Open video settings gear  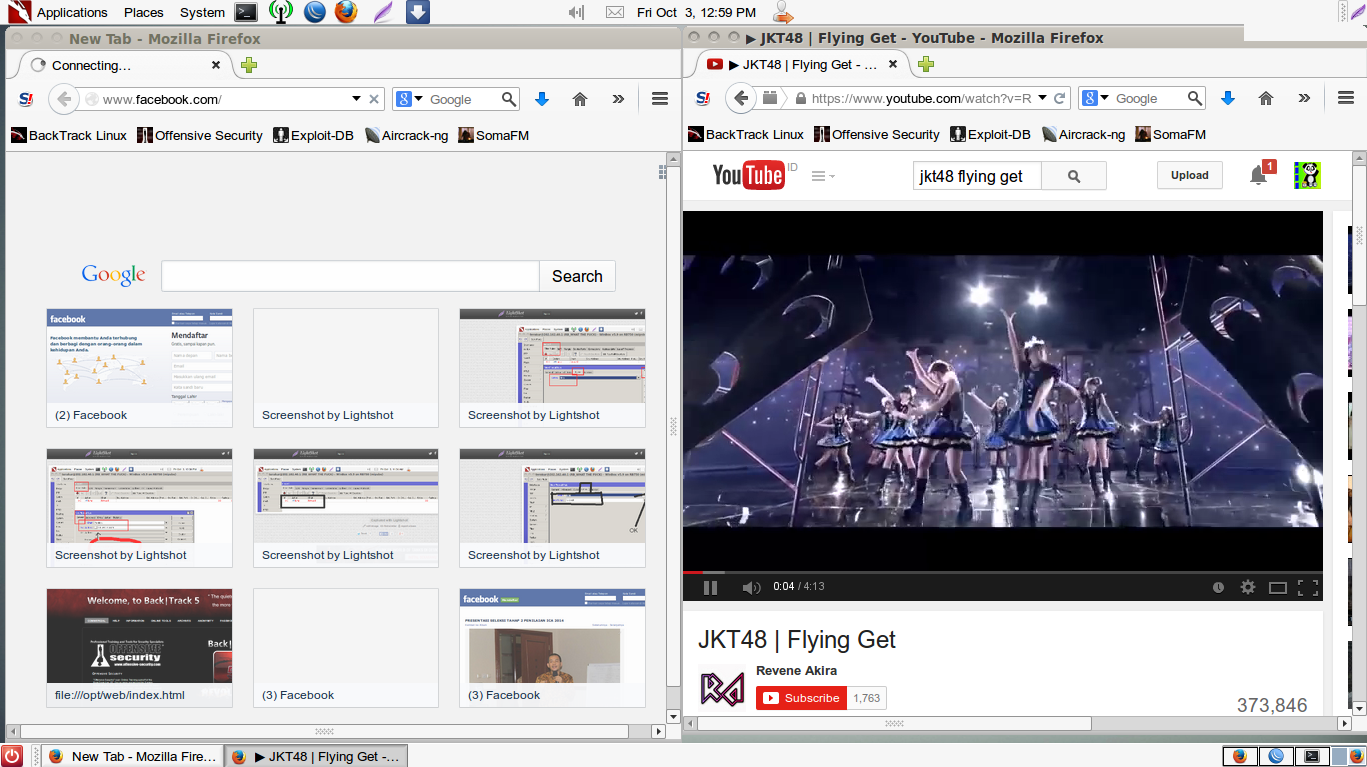coord(1247,588)
